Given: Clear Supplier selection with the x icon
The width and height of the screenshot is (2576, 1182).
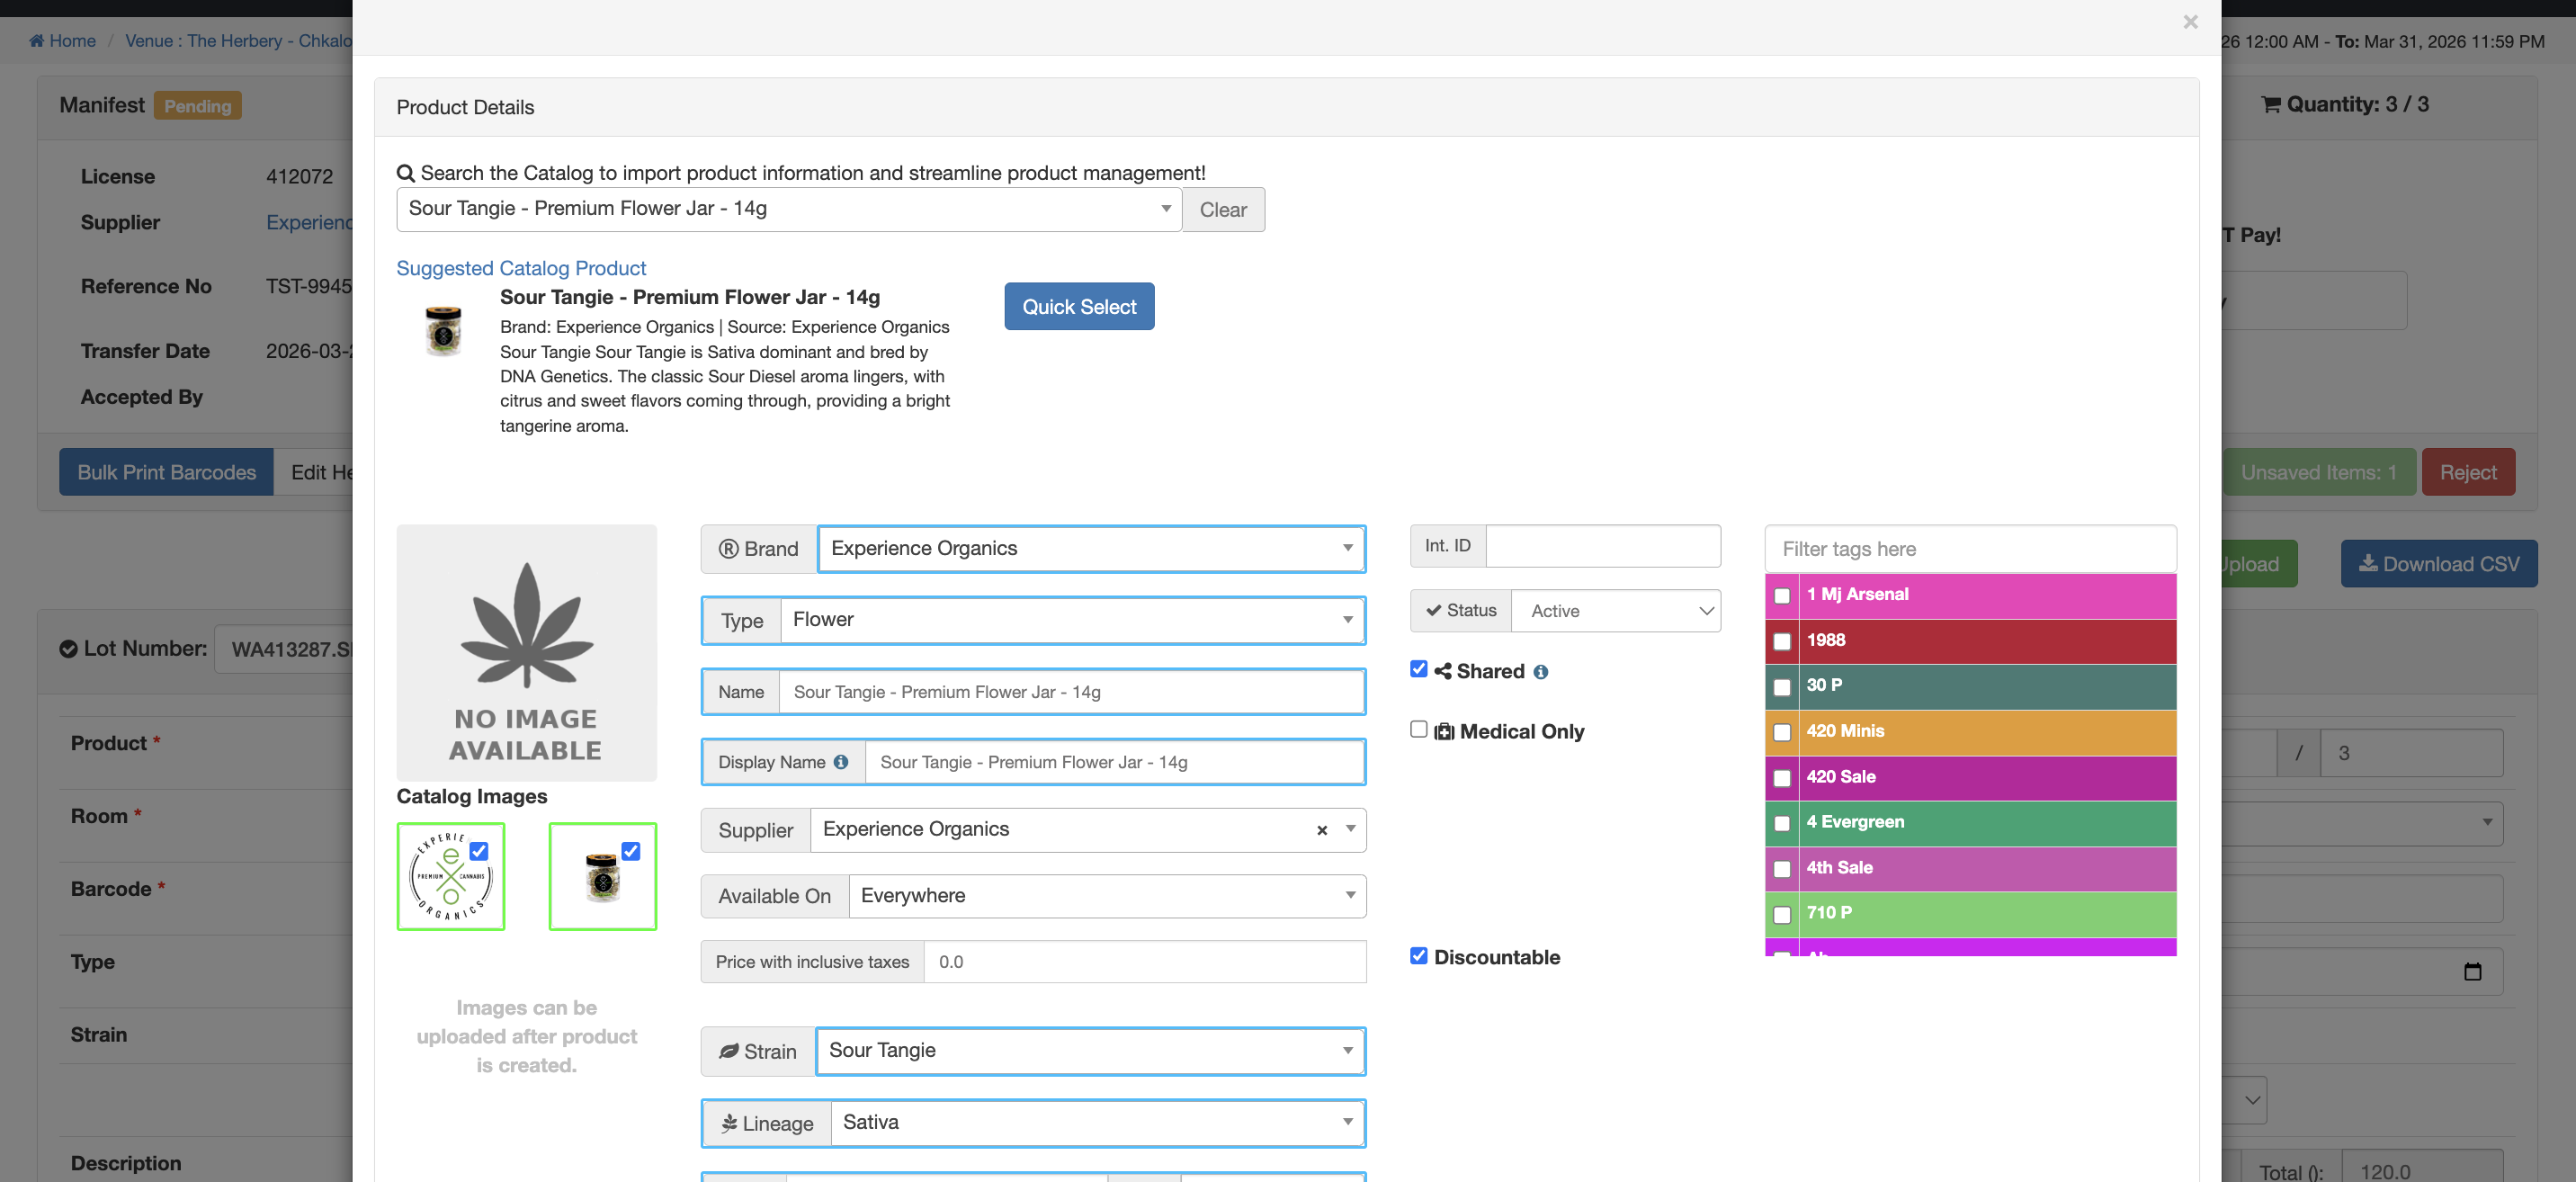Looking at the screenshot, I should coord(1322,830).
